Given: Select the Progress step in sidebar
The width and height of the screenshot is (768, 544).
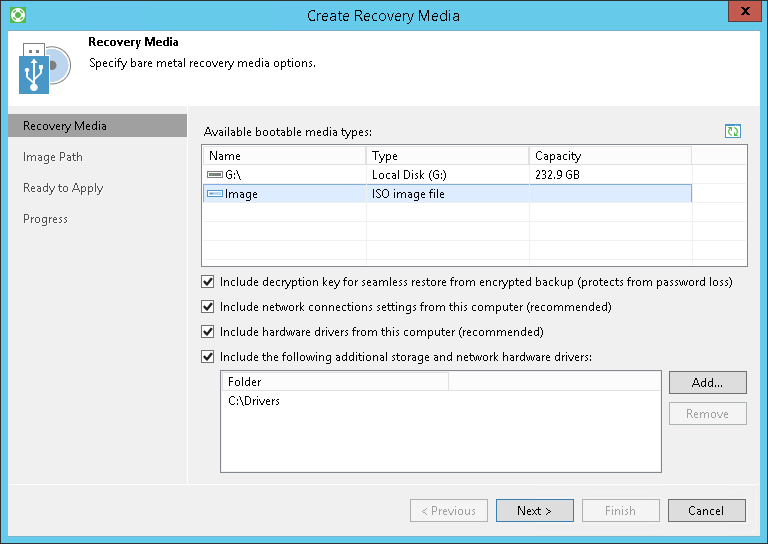Looking at the screenshot, I should 46,219.
